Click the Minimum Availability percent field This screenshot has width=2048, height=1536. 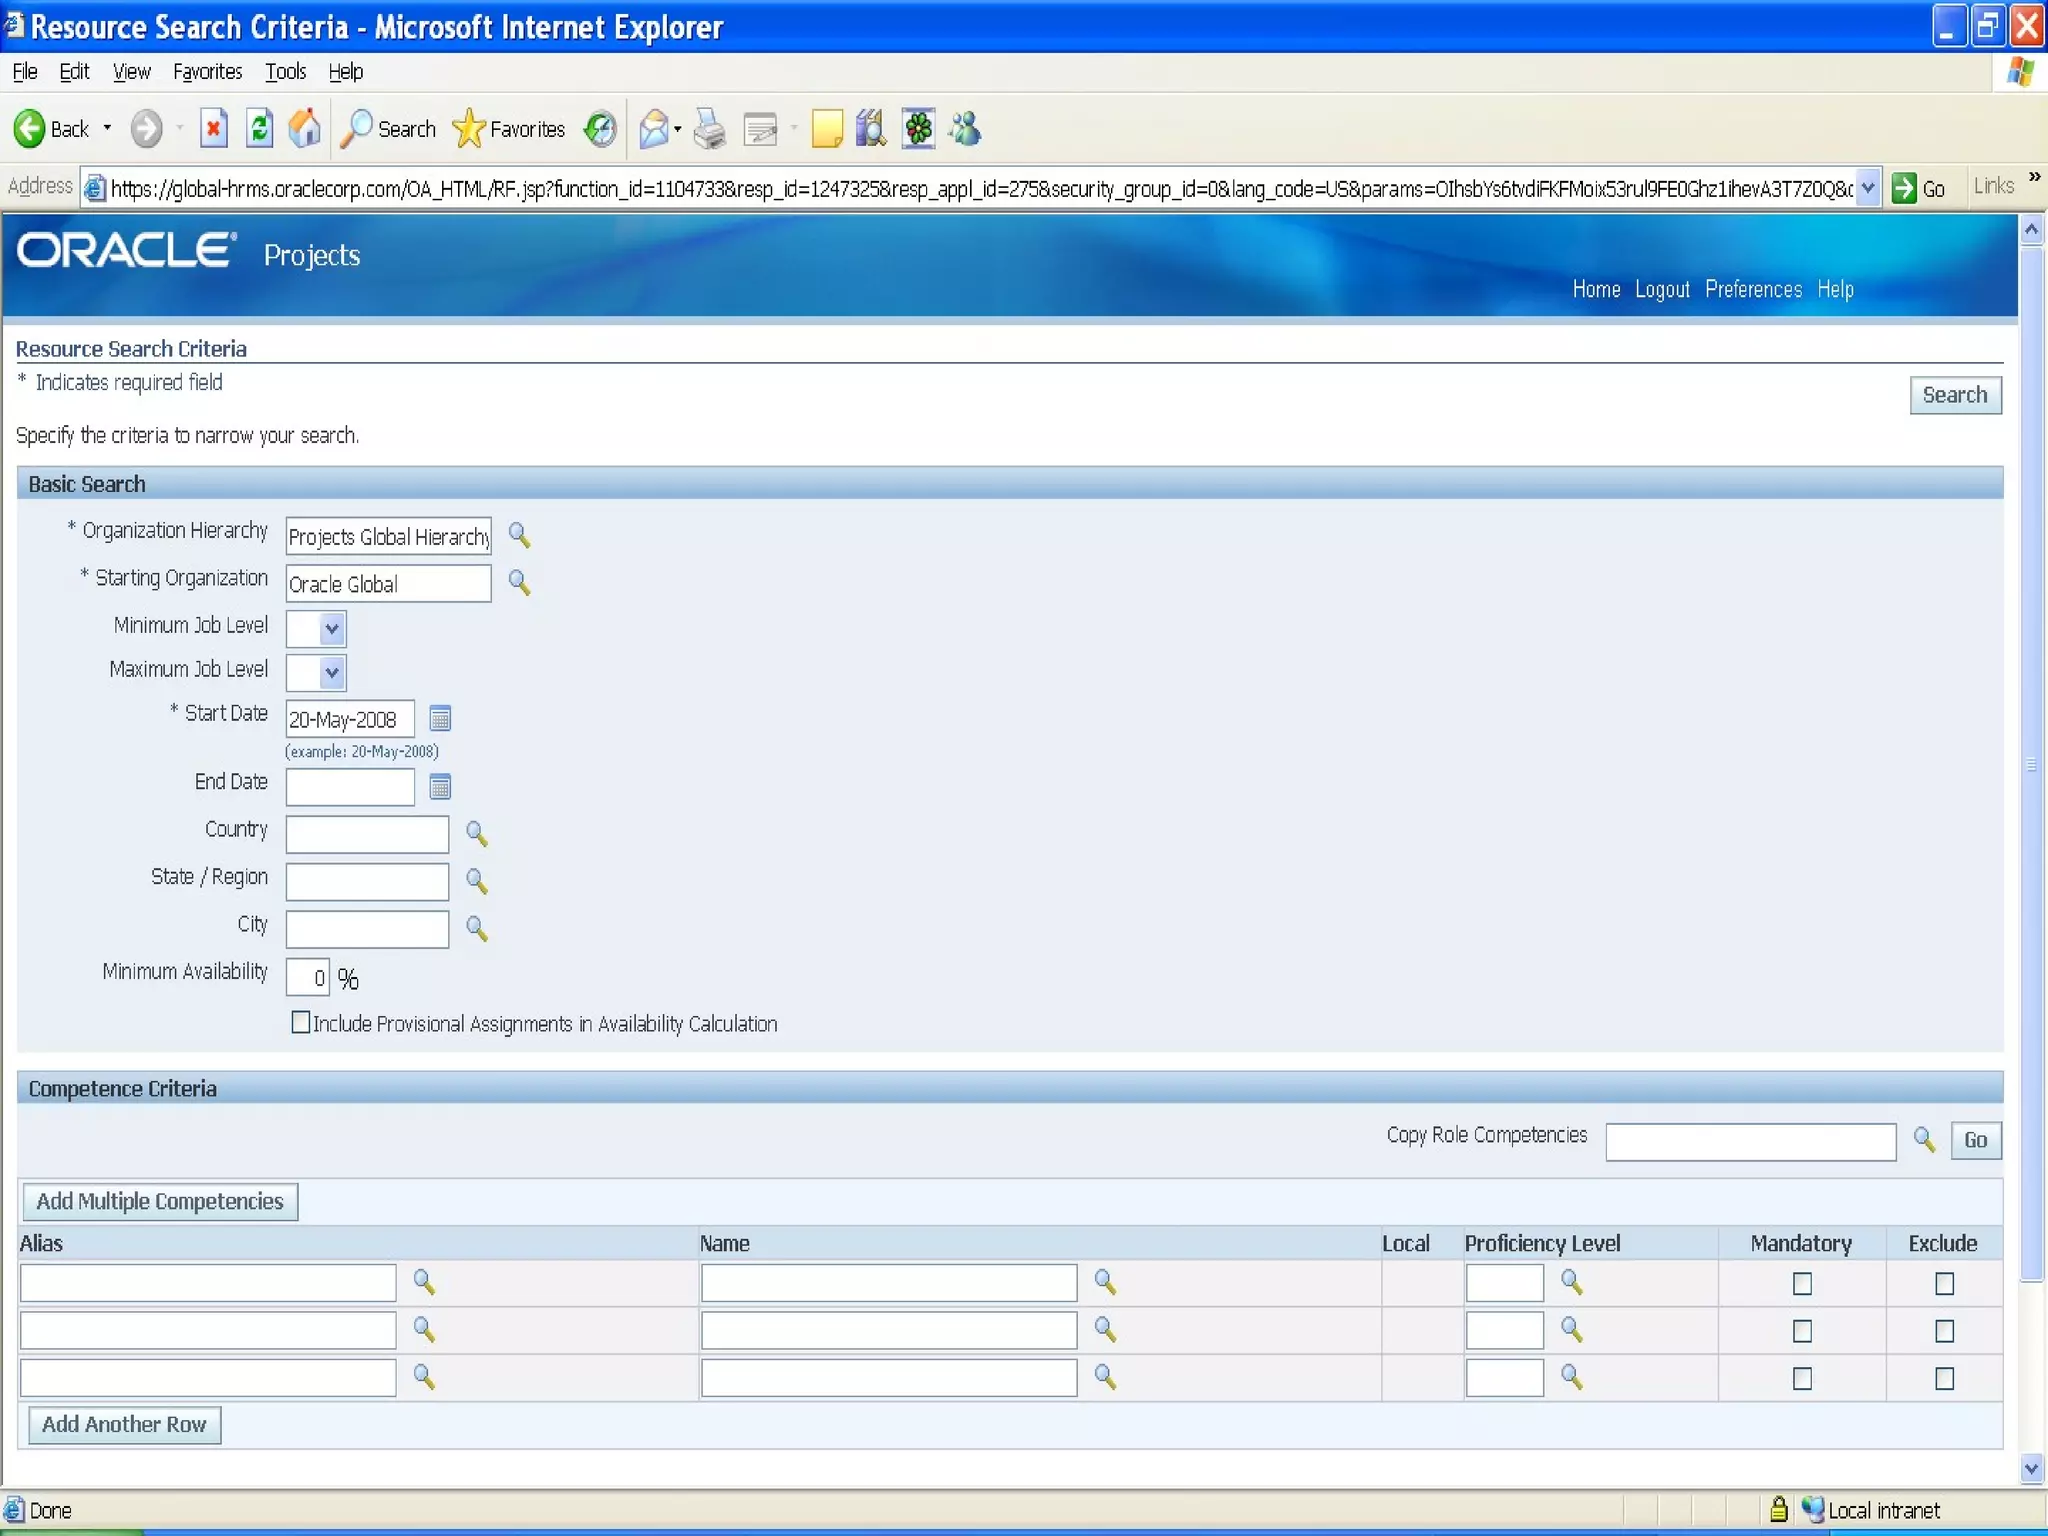click(308, 977)
